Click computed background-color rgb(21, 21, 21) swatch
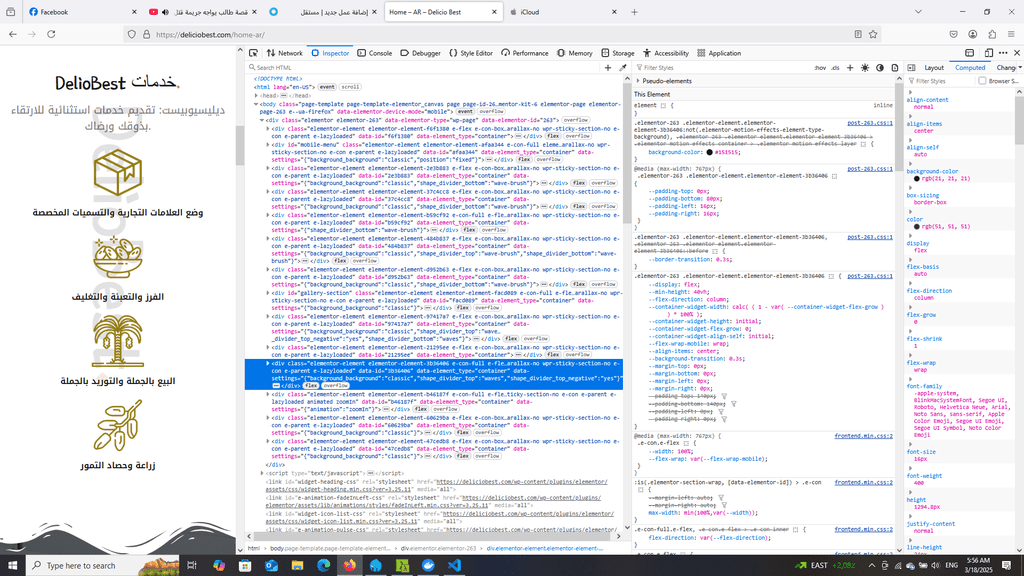This screenshot has height=576, width=1024. 916,178
